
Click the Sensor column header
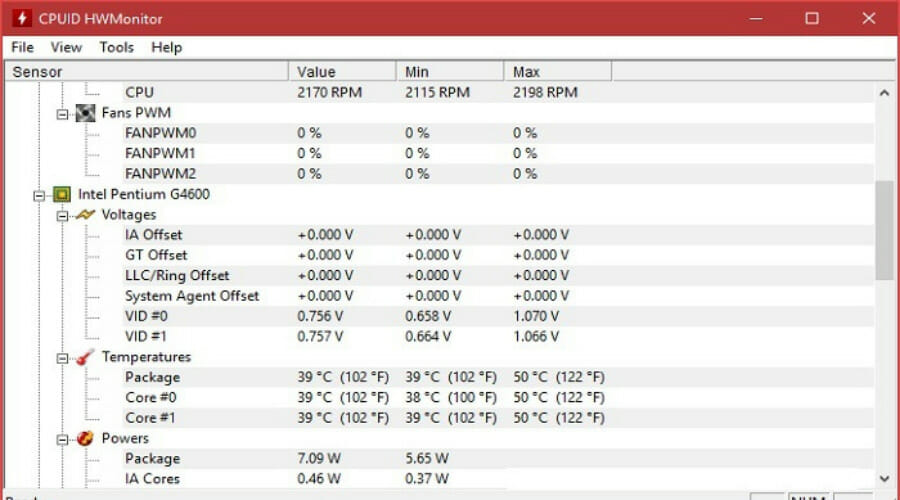click(x=146, y=72)
